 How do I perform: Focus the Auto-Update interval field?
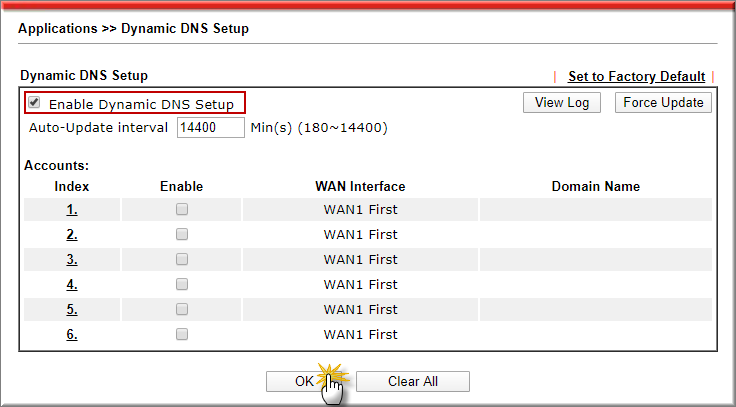[210, 128]
